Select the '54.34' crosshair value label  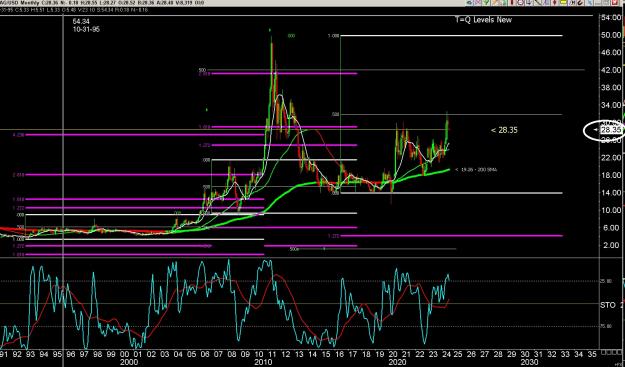click(x=81, y=21)
